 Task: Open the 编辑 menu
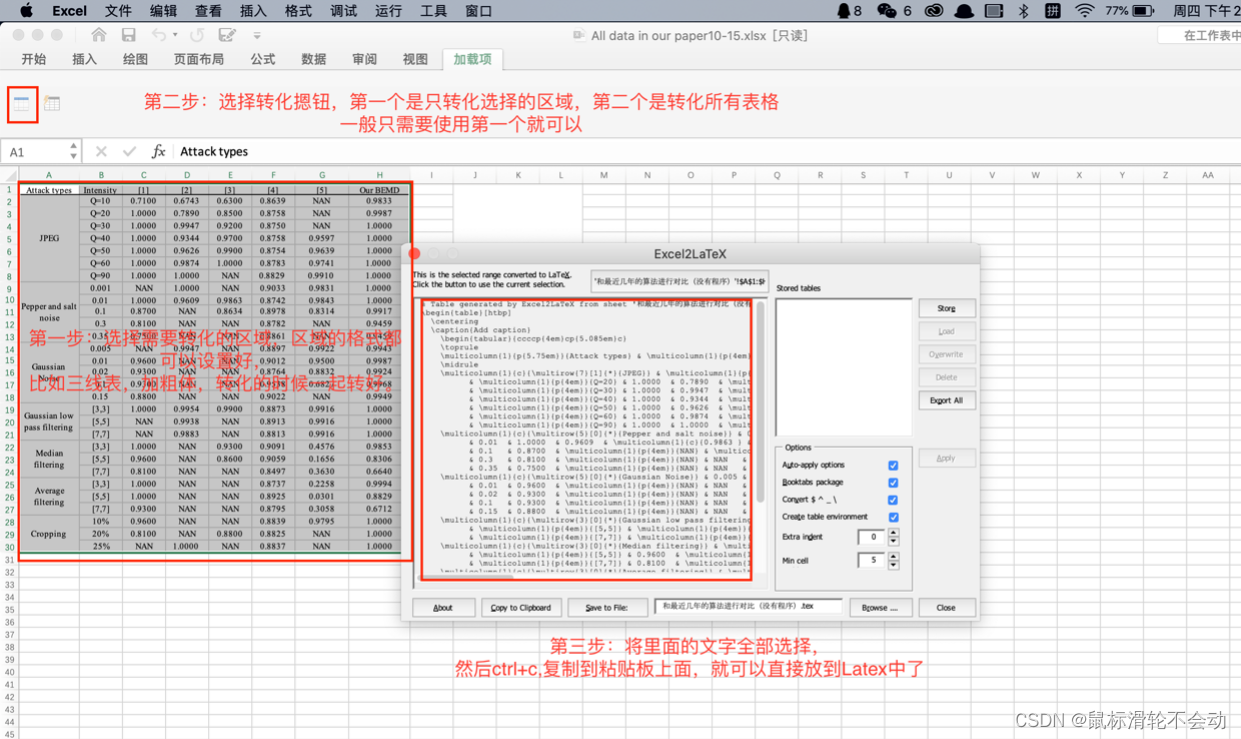[x=163, y=11]
